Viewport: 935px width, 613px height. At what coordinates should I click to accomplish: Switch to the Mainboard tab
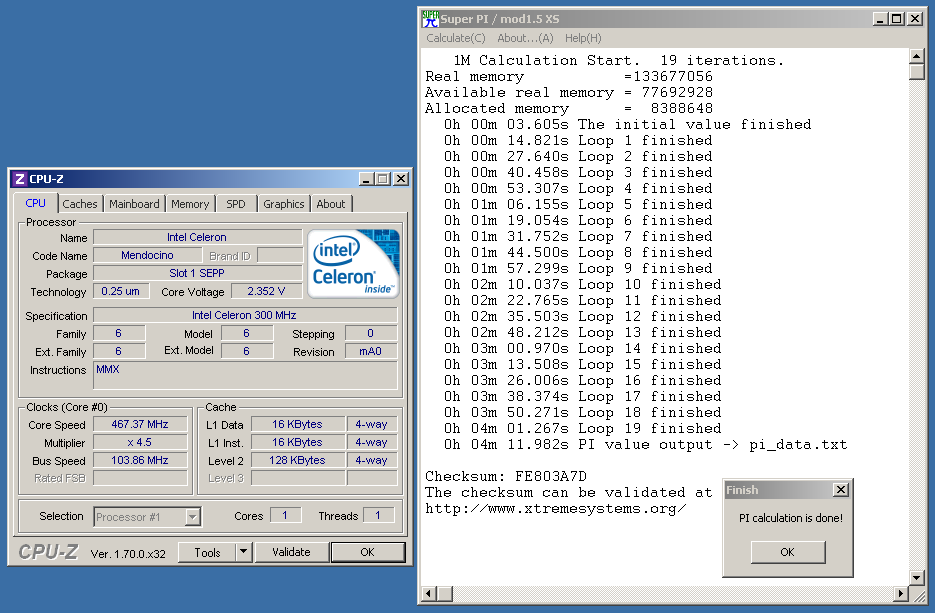(x=134, y=204)
